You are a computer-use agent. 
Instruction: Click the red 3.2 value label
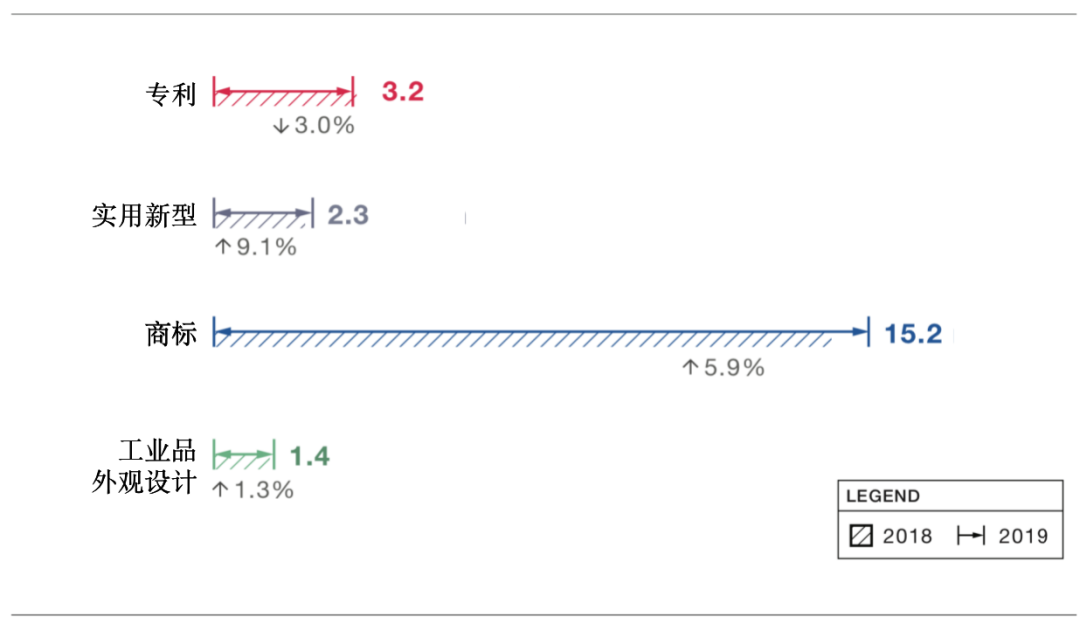click(403, 91)
